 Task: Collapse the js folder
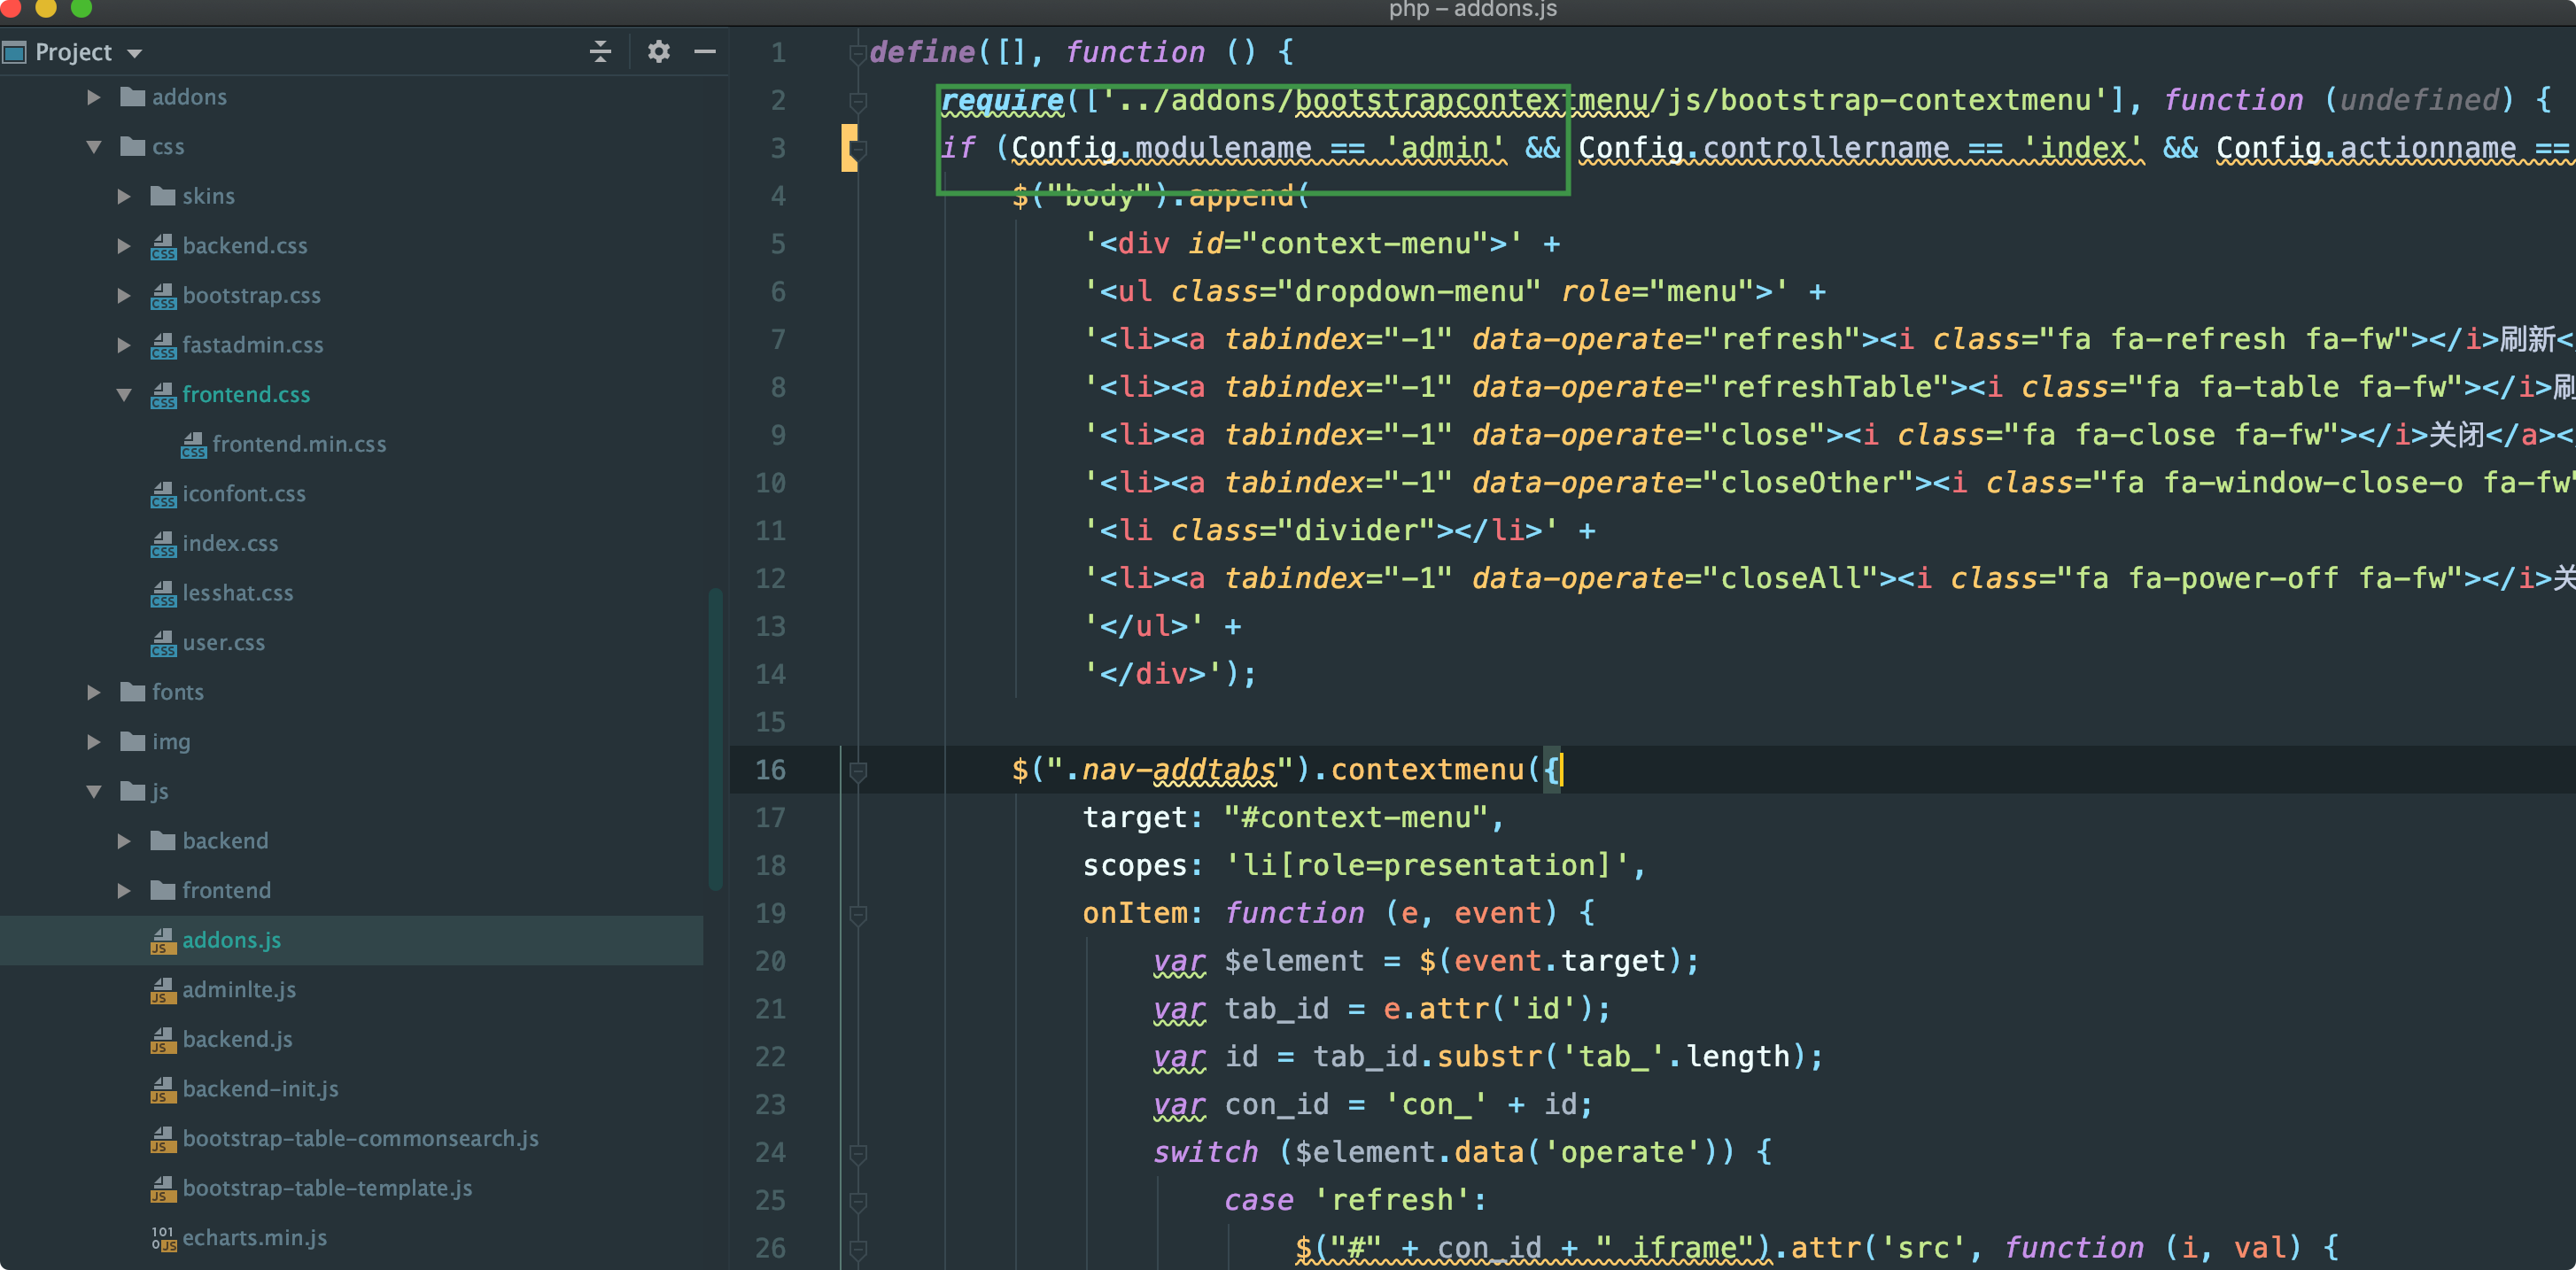click(x=93, y=791)
